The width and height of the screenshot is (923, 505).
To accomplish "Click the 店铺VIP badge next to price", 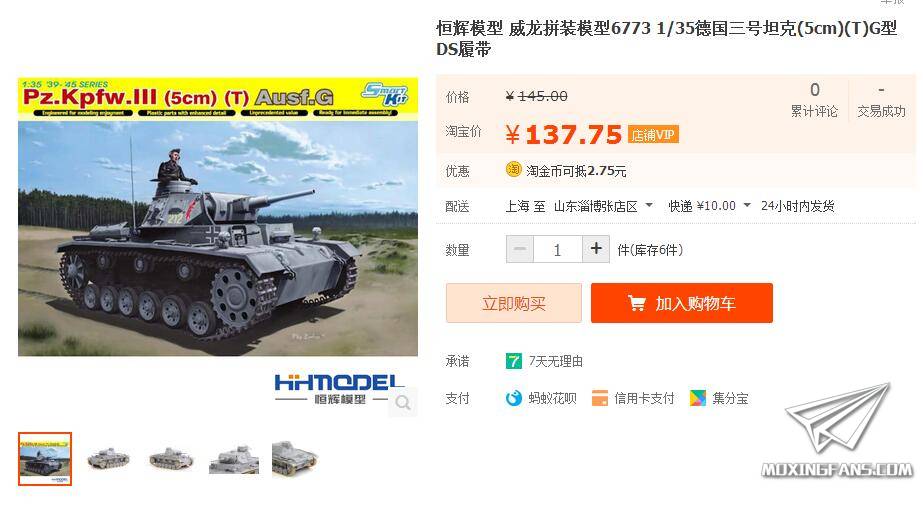I will click(653, 135).
